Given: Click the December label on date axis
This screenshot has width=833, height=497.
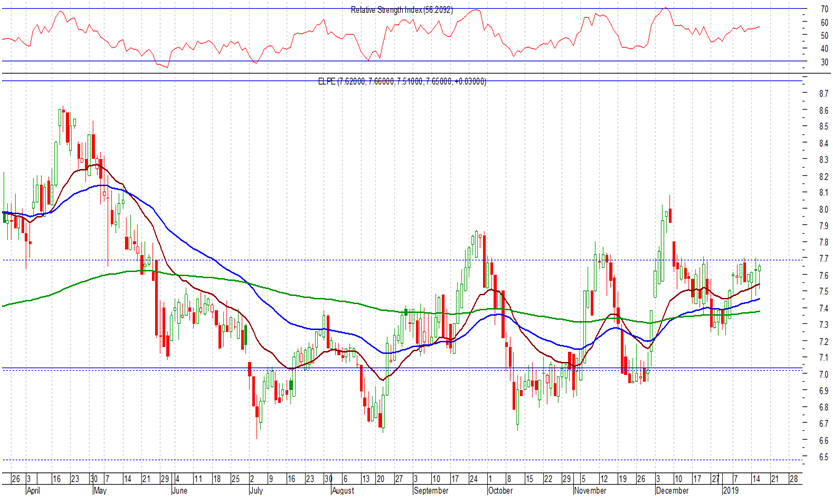Looking at the screenshot, I should pos(673,492).
